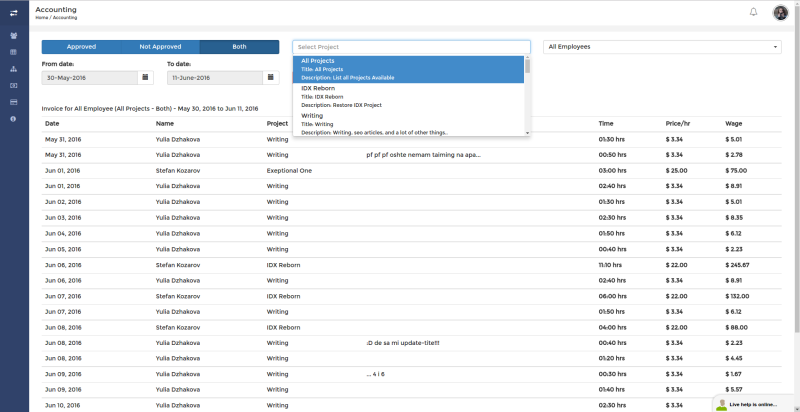The height and width of the screenshot is (412, 800).
Task: Click the Time column header
Action: click(x=606, y=123)
